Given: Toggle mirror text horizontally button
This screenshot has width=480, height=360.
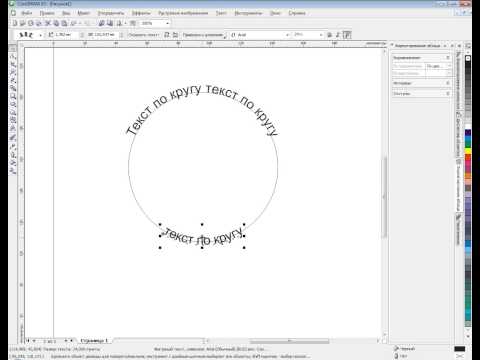Looking at the screenshot, I should point(167,35).
